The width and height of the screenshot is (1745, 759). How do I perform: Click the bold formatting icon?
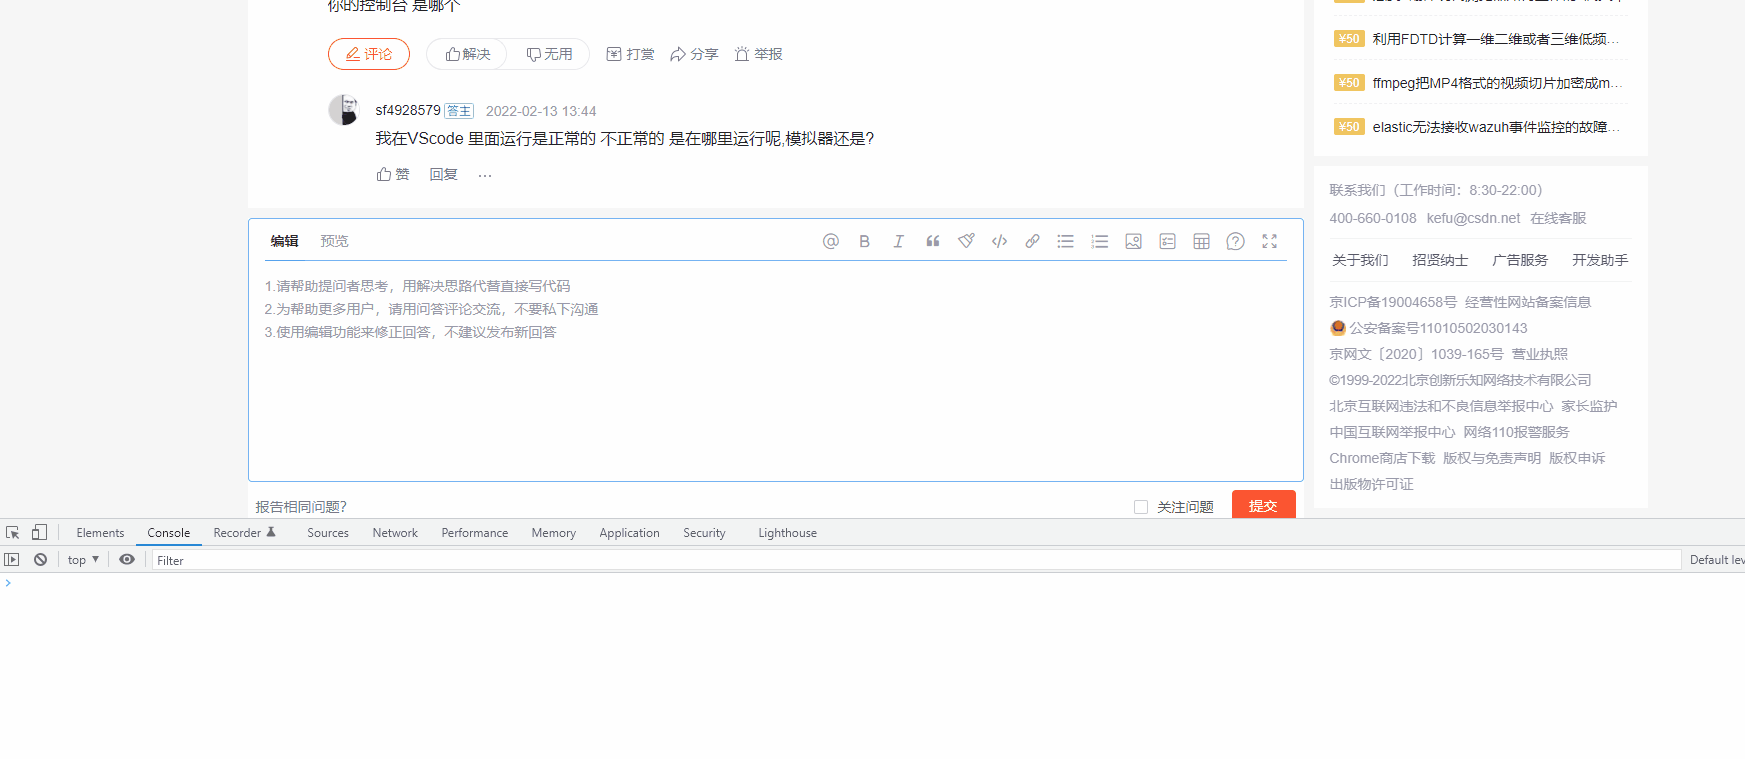click(864, 241)
